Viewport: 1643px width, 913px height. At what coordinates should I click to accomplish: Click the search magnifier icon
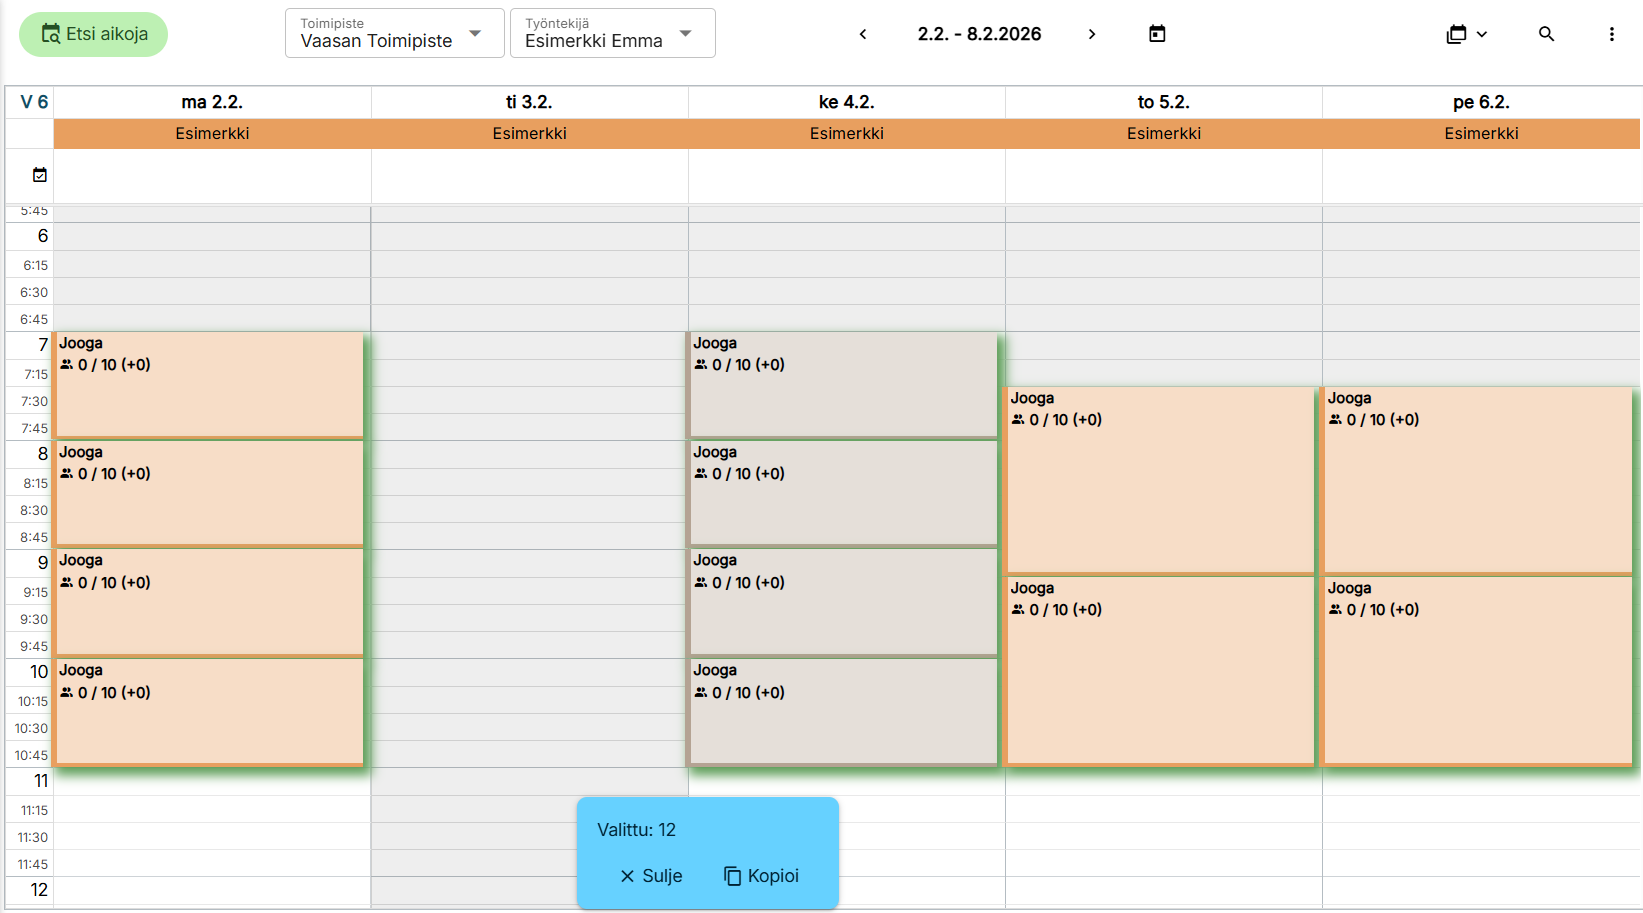coord(1546,34)
